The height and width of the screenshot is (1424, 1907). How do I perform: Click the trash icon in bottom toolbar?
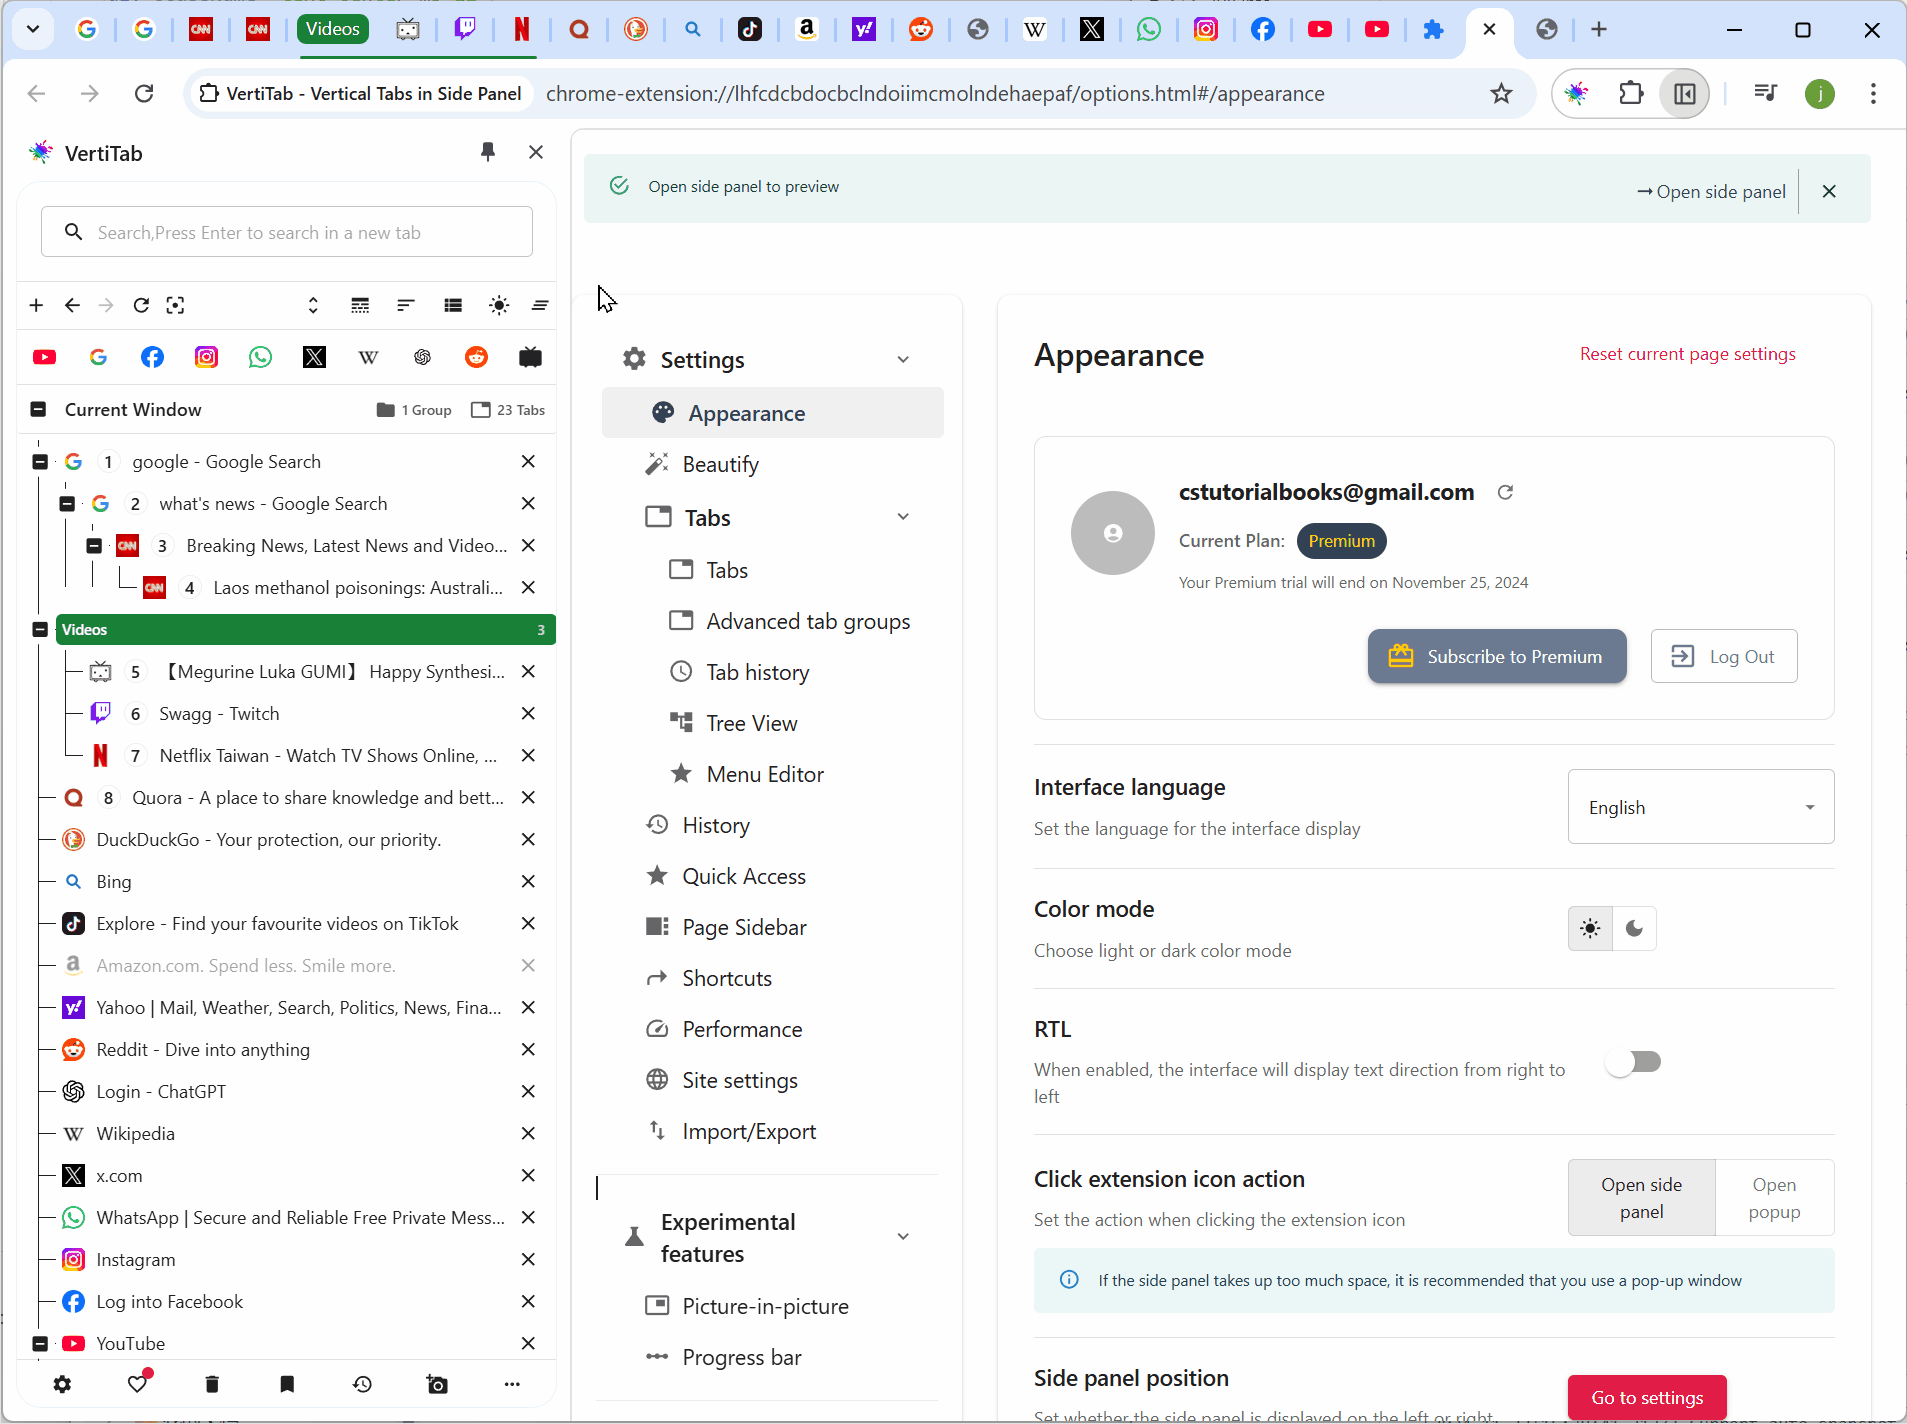point(212,1384)
